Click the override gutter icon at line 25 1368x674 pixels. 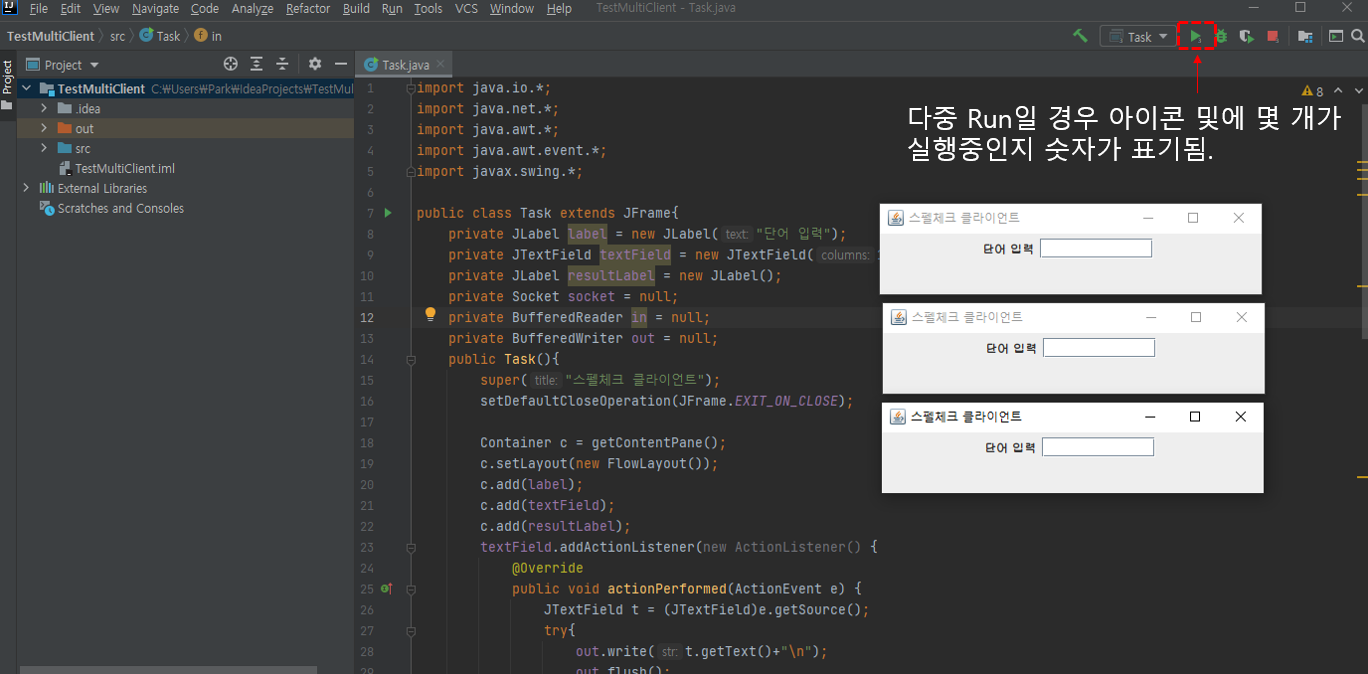386,589
